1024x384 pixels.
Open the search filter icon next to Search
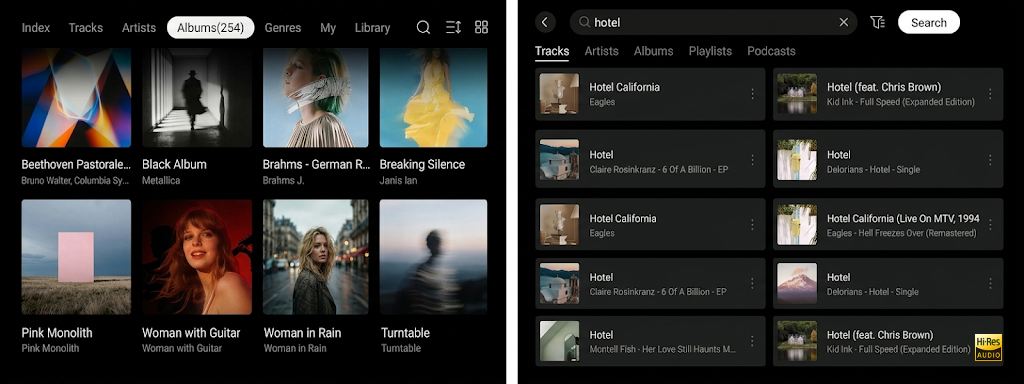point(878,22)
